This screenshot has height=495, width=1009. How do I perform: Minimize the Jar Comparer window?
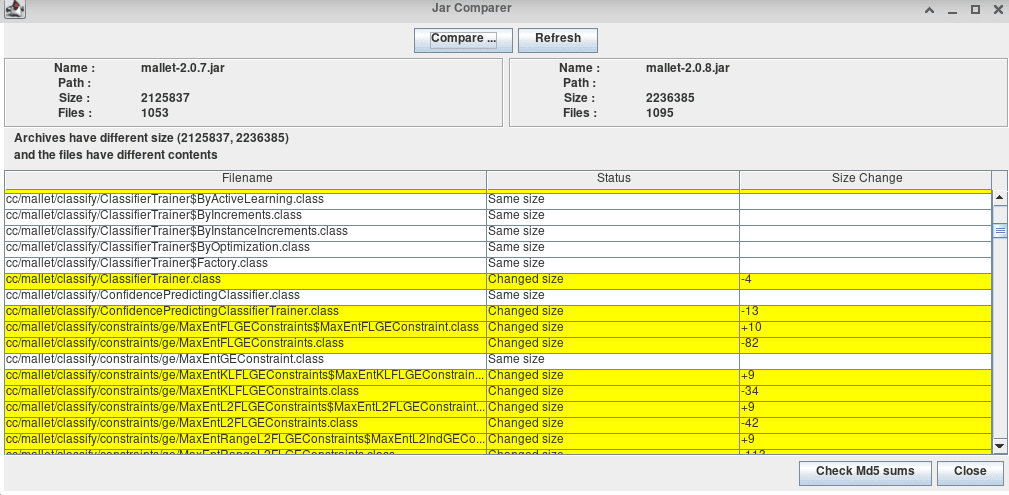[x=953, y=10]
